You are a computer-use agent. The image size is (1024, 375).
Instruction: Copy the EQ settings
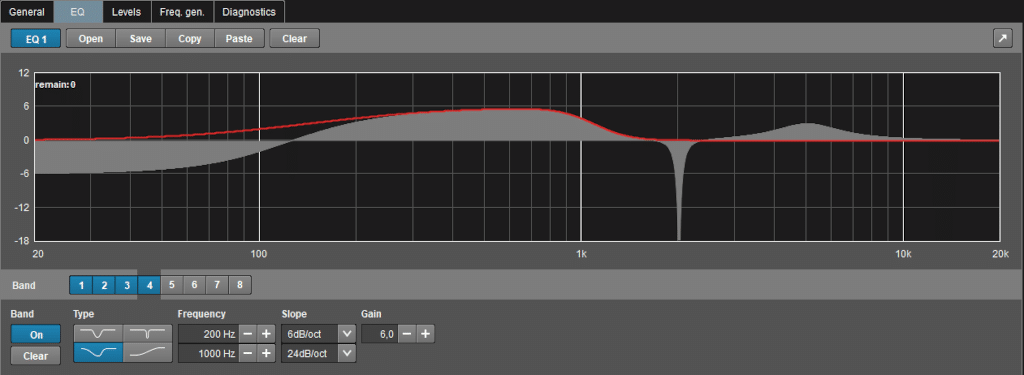190,39
